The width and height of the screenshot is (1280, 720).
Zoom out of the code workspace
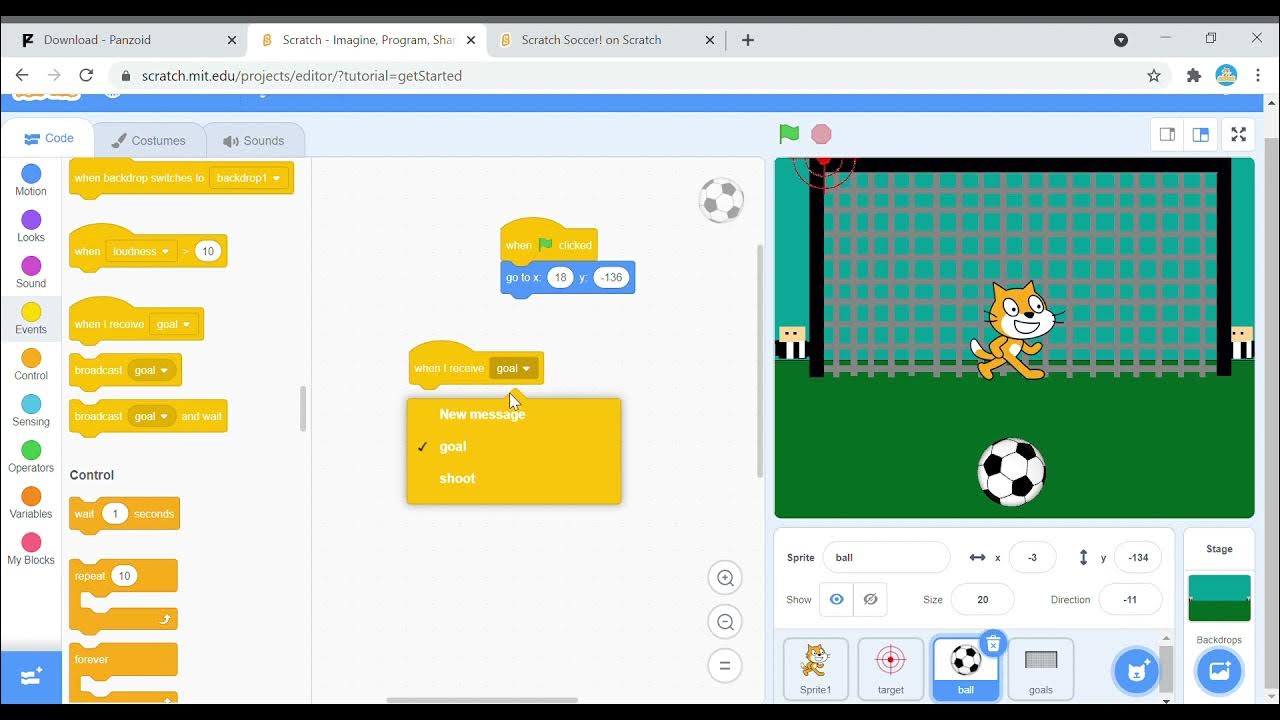tap(726, 622)
